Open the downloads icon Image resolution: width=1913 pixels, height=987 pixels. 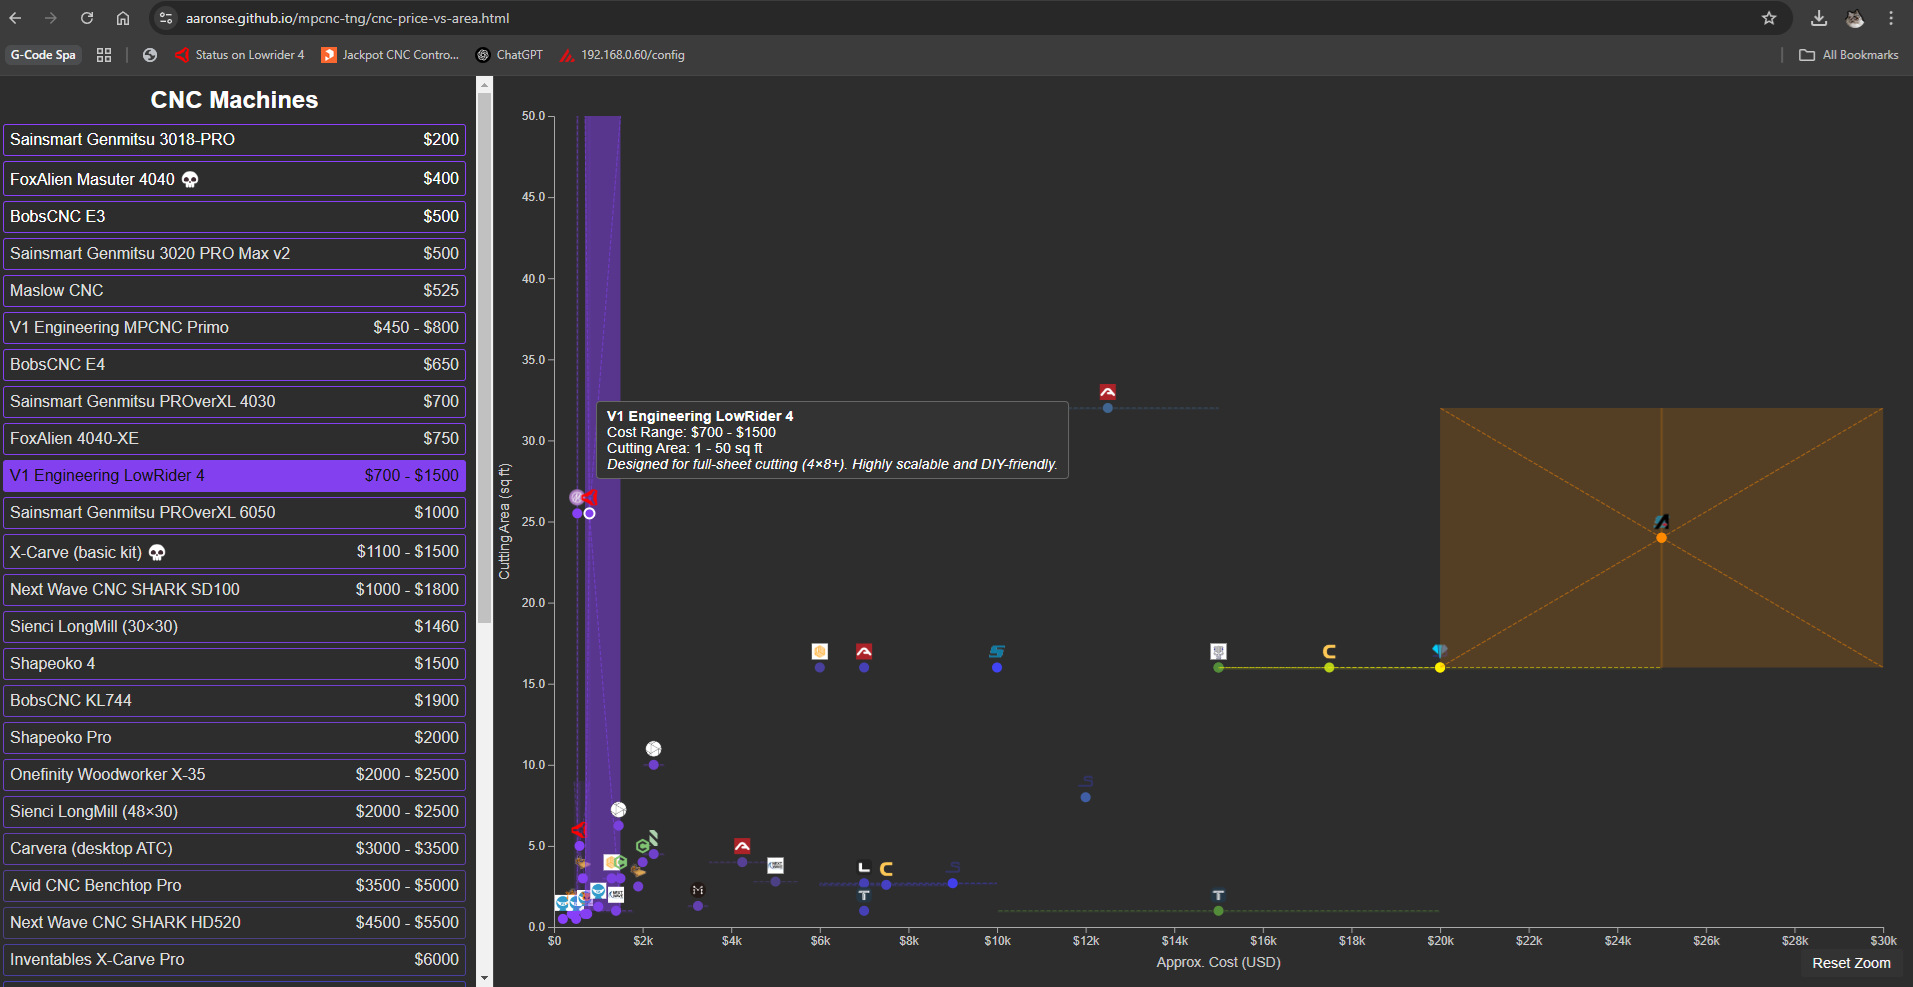coord(1819,18)
